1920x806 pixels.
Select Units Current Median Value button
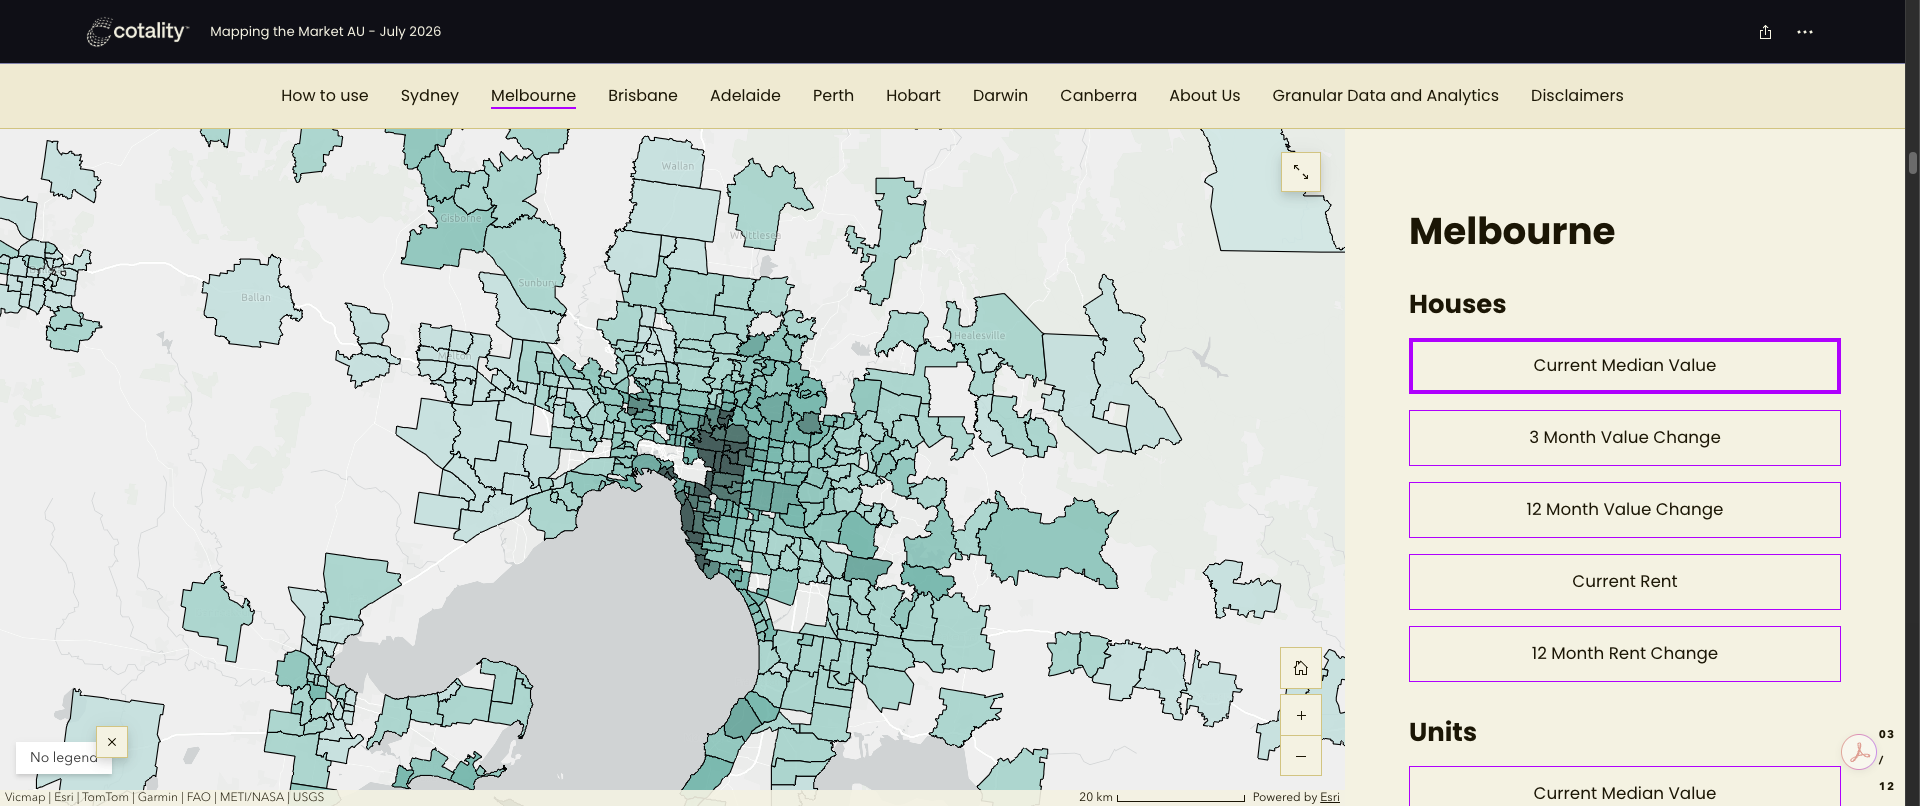[x=1625, y=788]
